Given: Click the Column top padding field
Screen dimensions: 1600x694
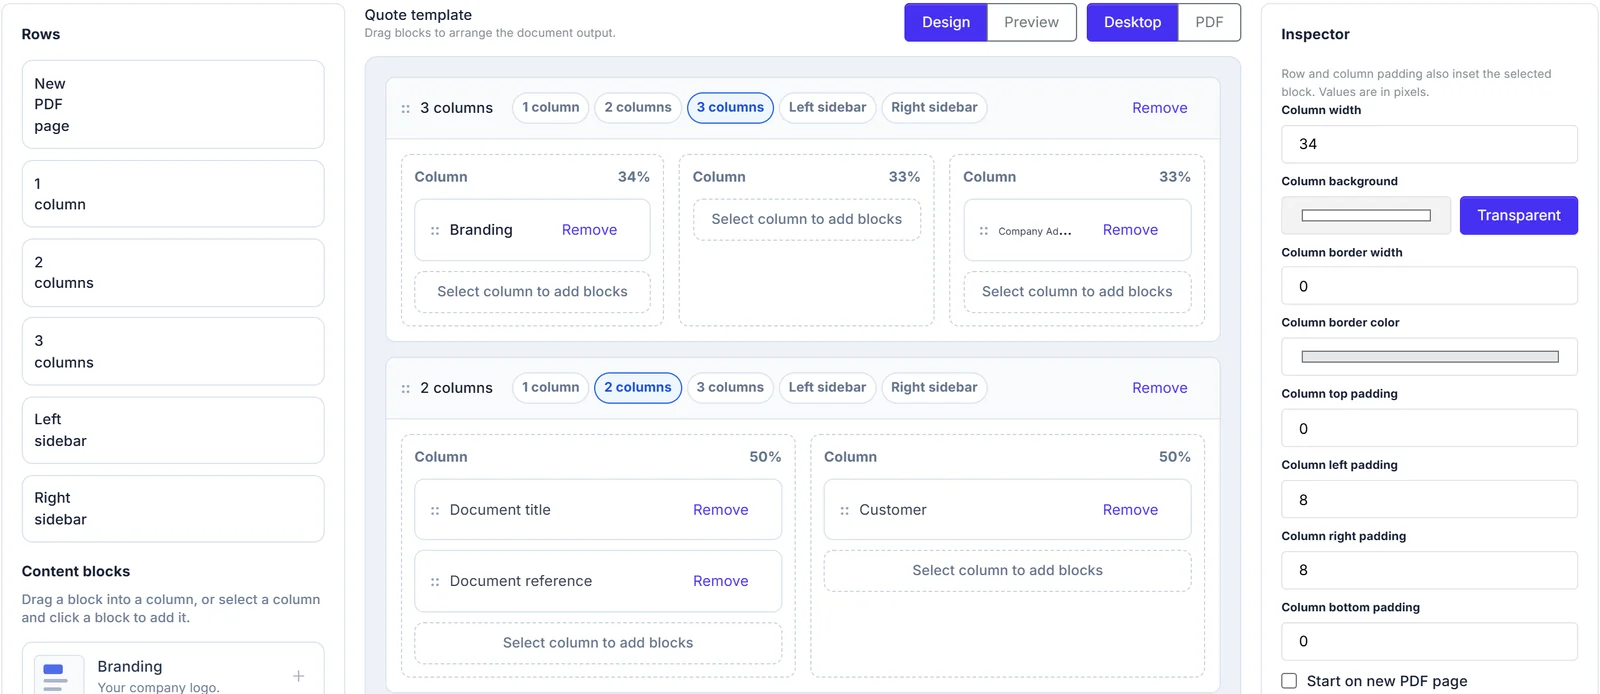Looking at the screenshot, I should pos(1429,428).
